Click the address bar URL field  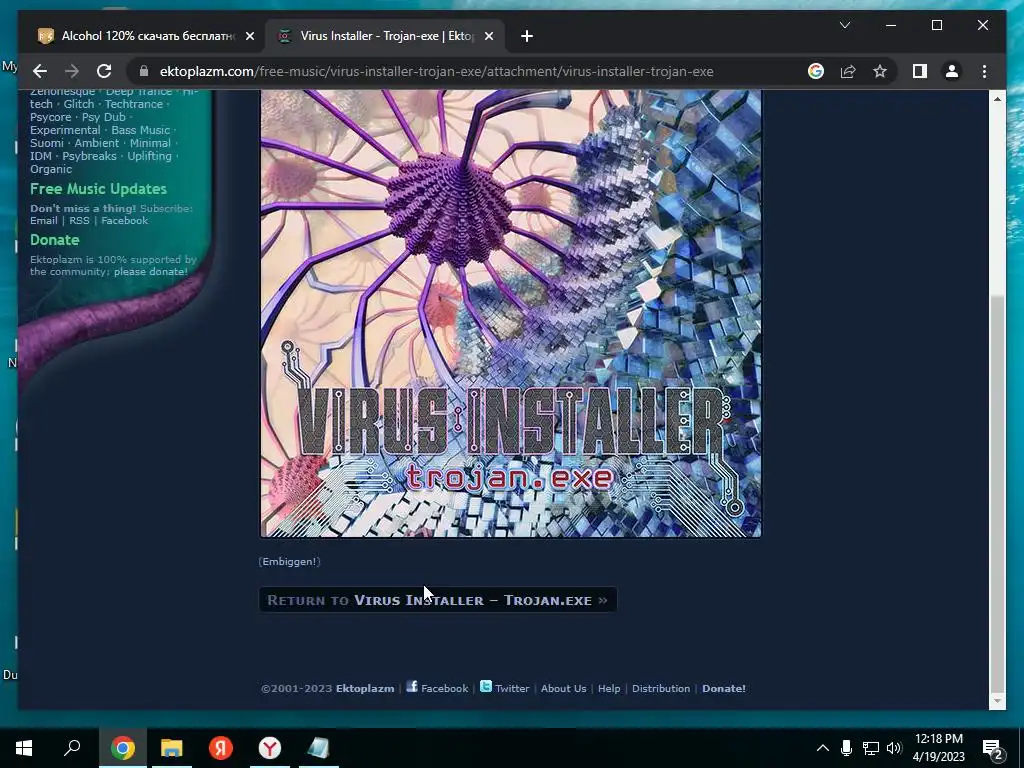(436, 71)
